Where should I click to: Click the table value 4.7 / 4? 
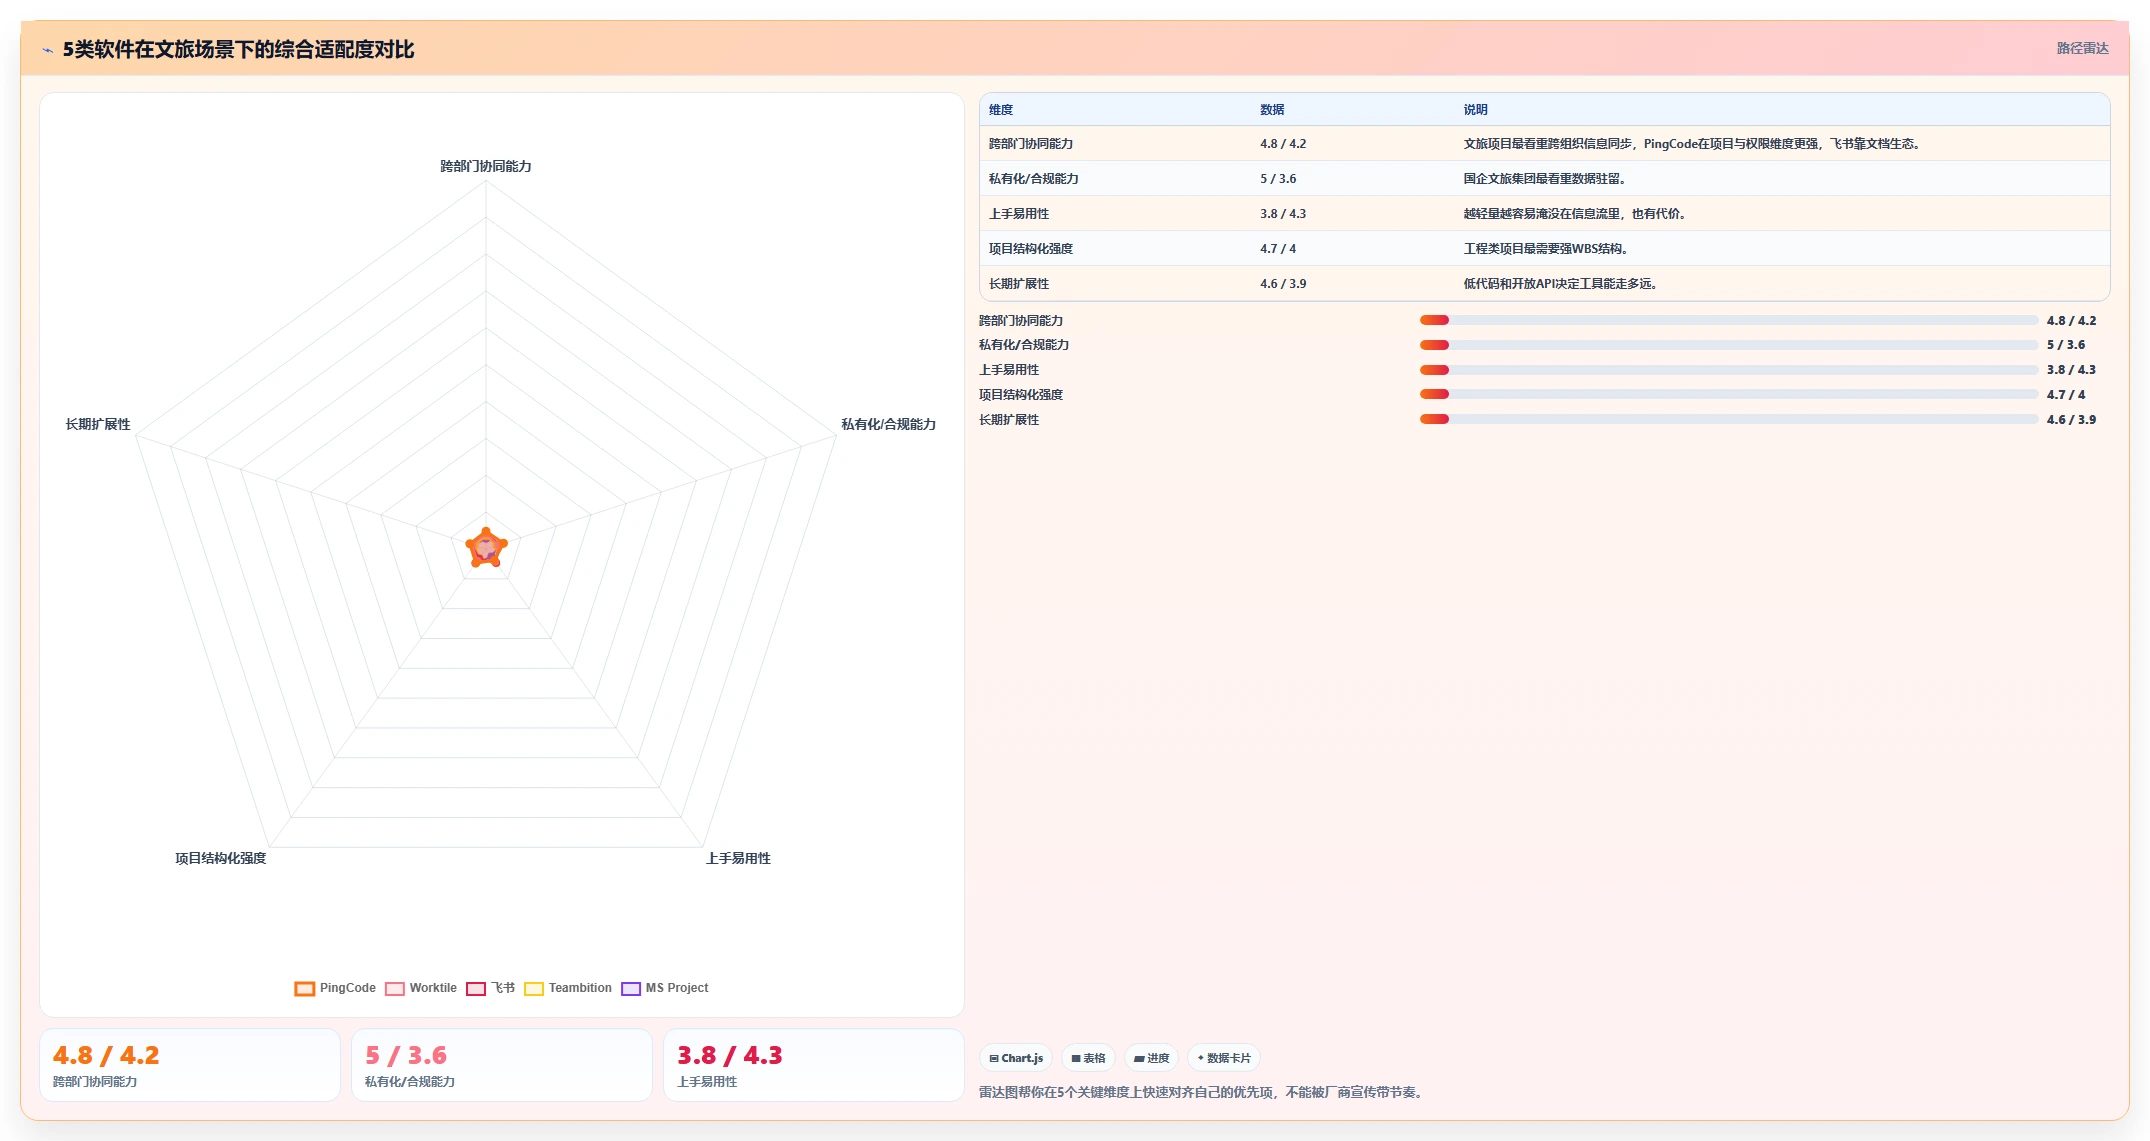1278,249
